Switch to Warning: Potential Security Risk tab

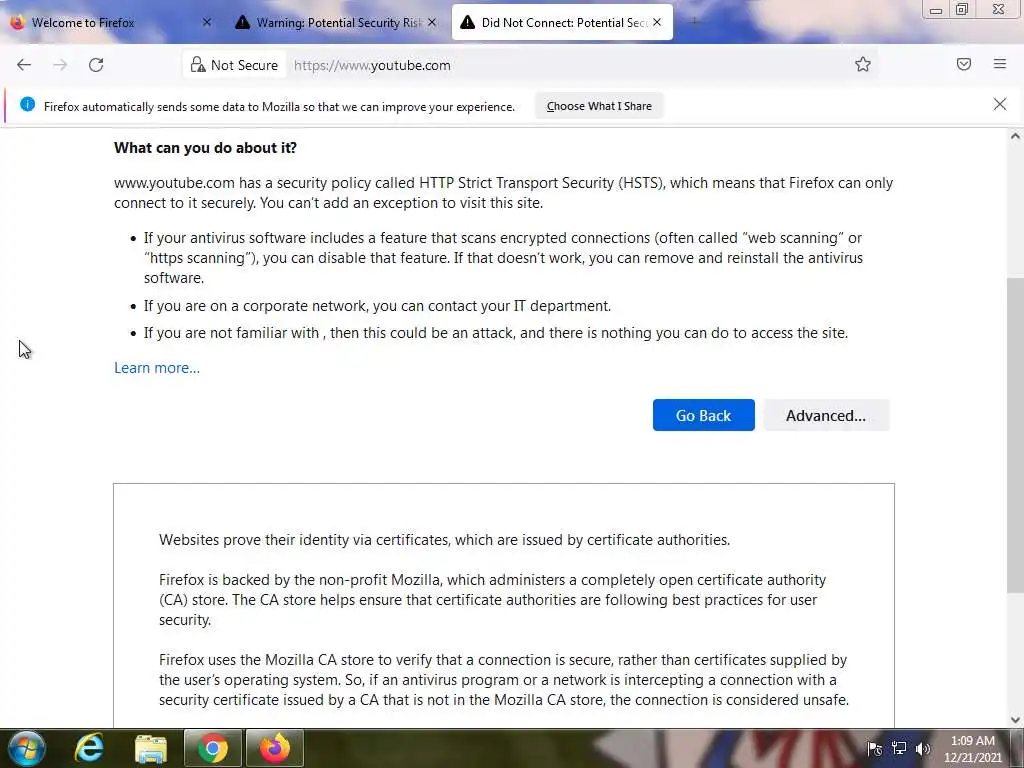click(336, 22)
